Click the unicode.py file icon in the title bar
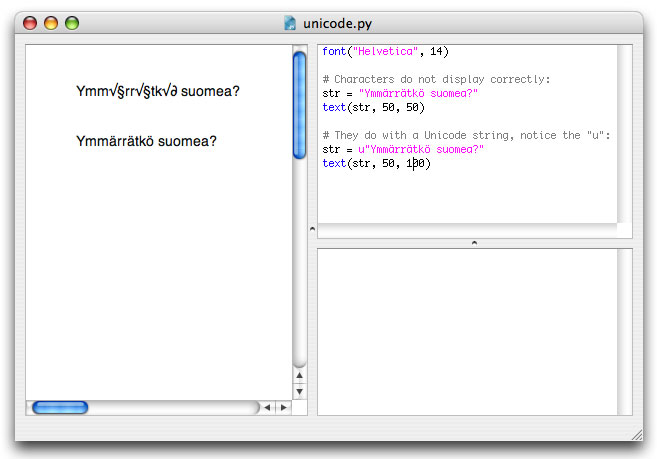 [x=290, y=23]
